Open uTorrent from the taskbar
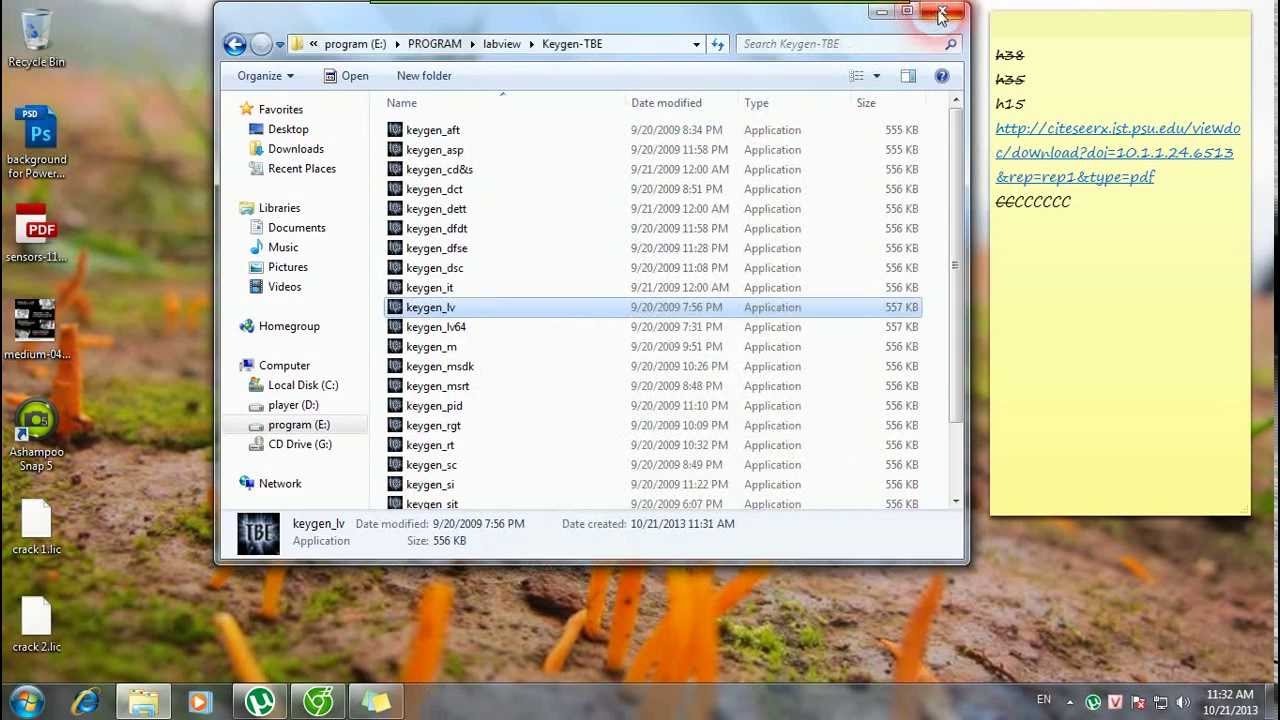1280x720 pixels. point(260,702)
